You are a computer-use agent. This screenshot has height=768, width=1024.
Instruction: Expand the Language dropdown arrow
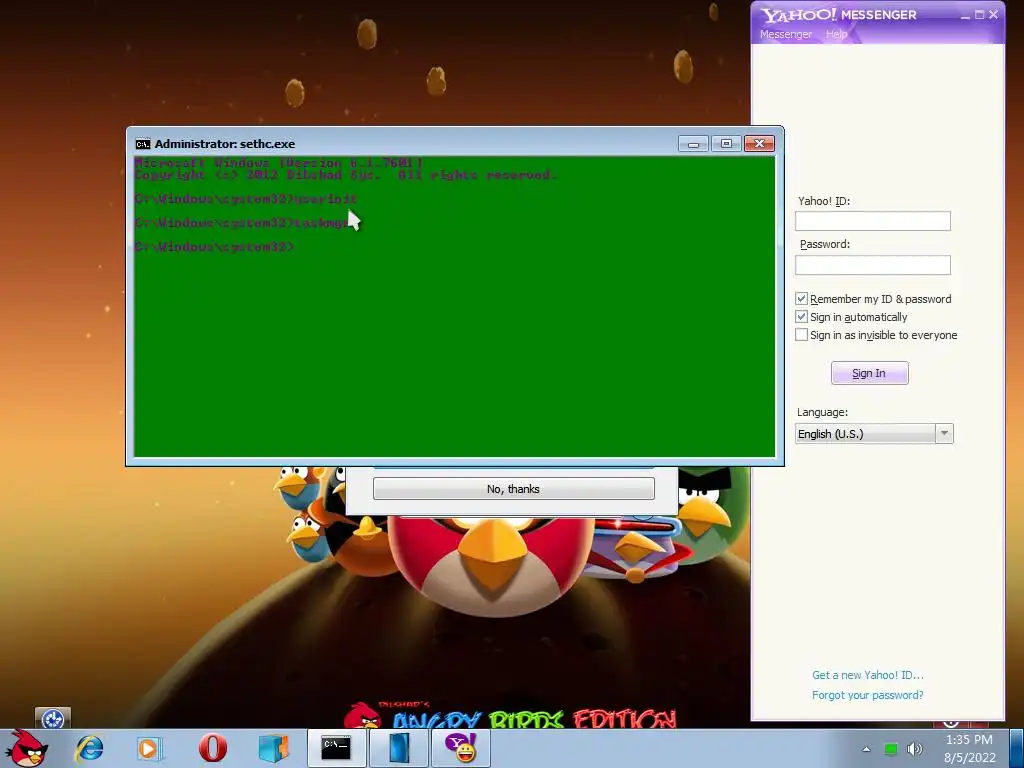coord(944,434)
